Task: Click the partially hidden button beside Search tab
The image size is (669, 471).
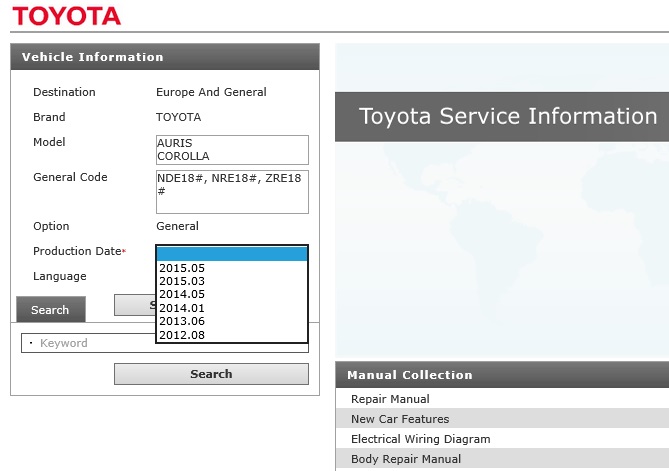Action: point(135,305)
